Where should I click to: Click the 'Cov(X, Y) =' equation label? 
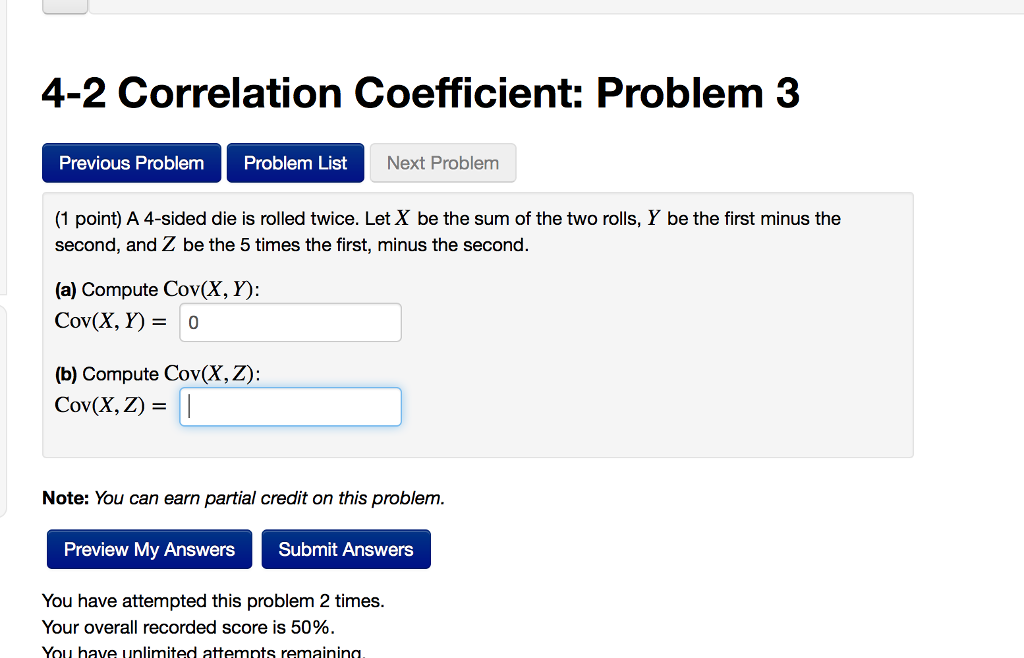(x=110, y=321)
